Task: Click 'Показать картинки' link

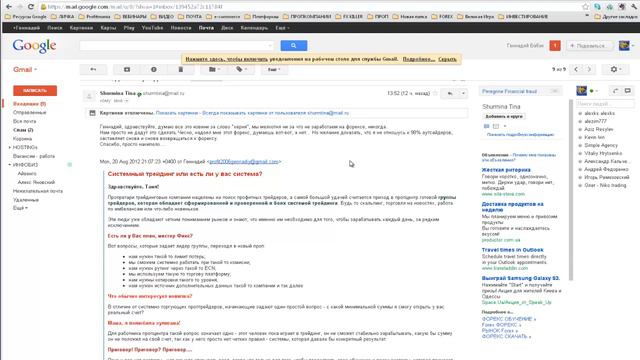Action: tap(177, 113)
